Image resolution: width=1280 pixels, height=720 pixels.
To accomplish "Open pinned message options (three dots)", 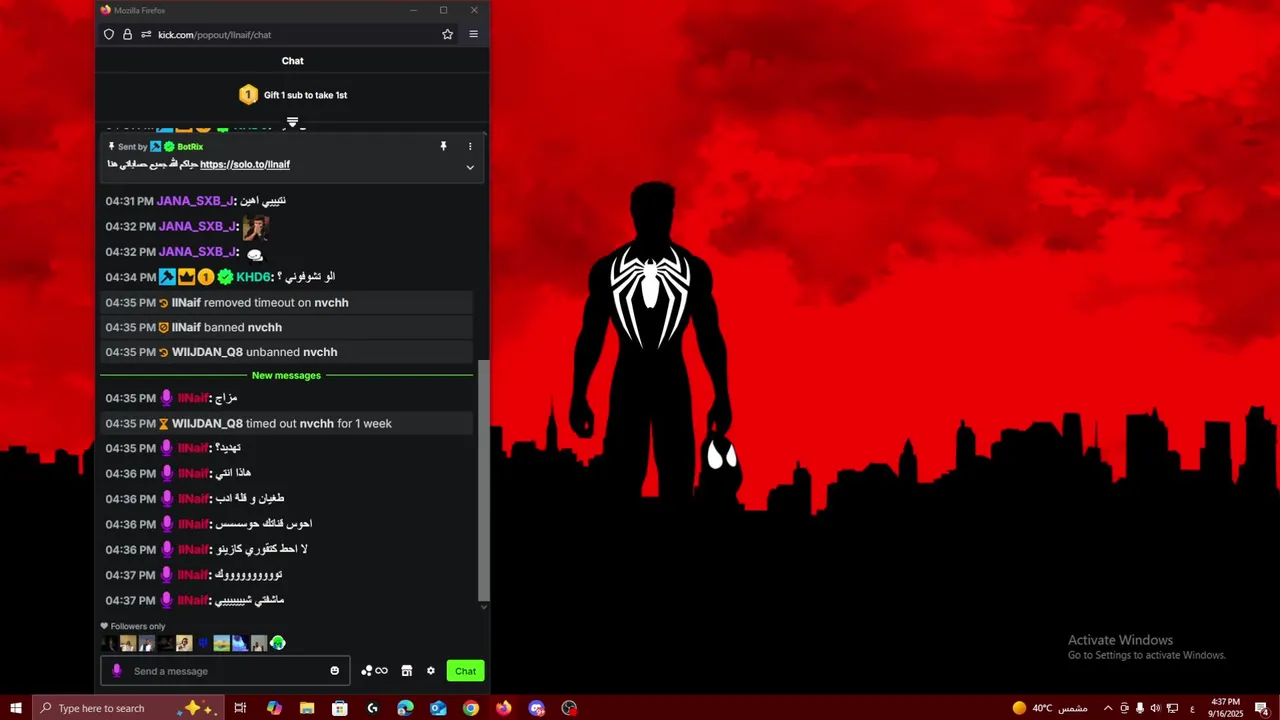I will [470, 146].
